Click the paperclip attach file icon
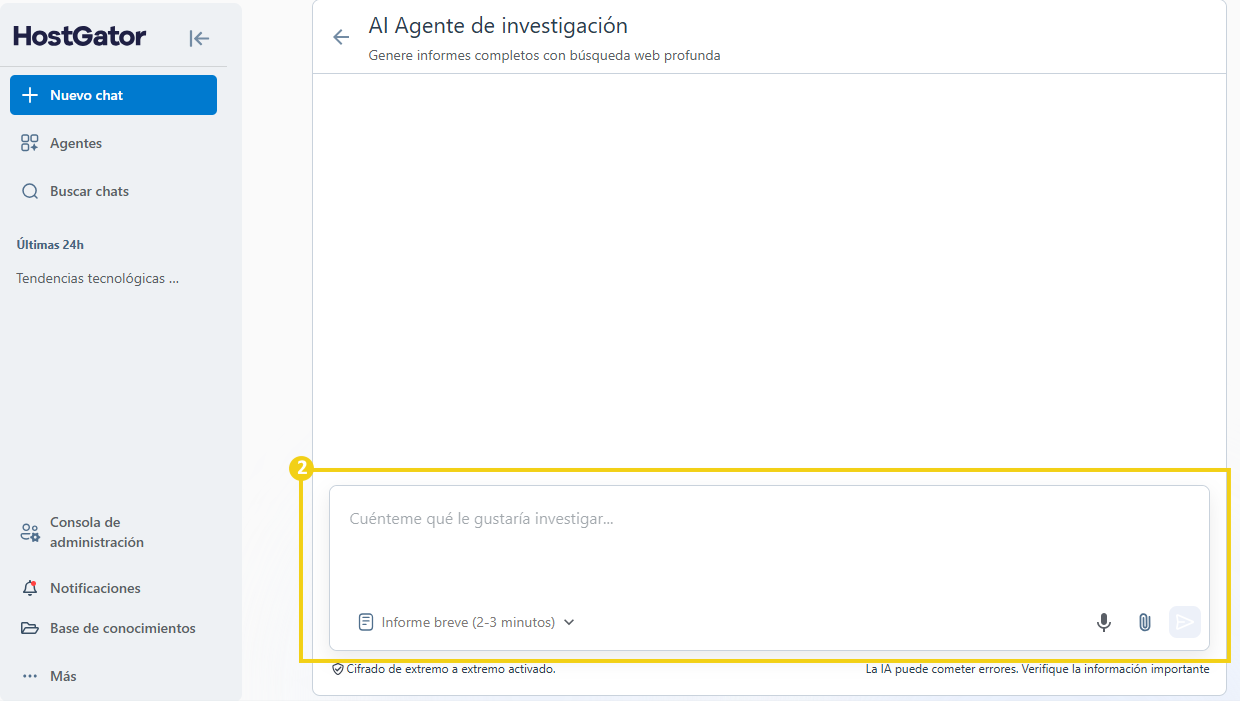 1145,622
